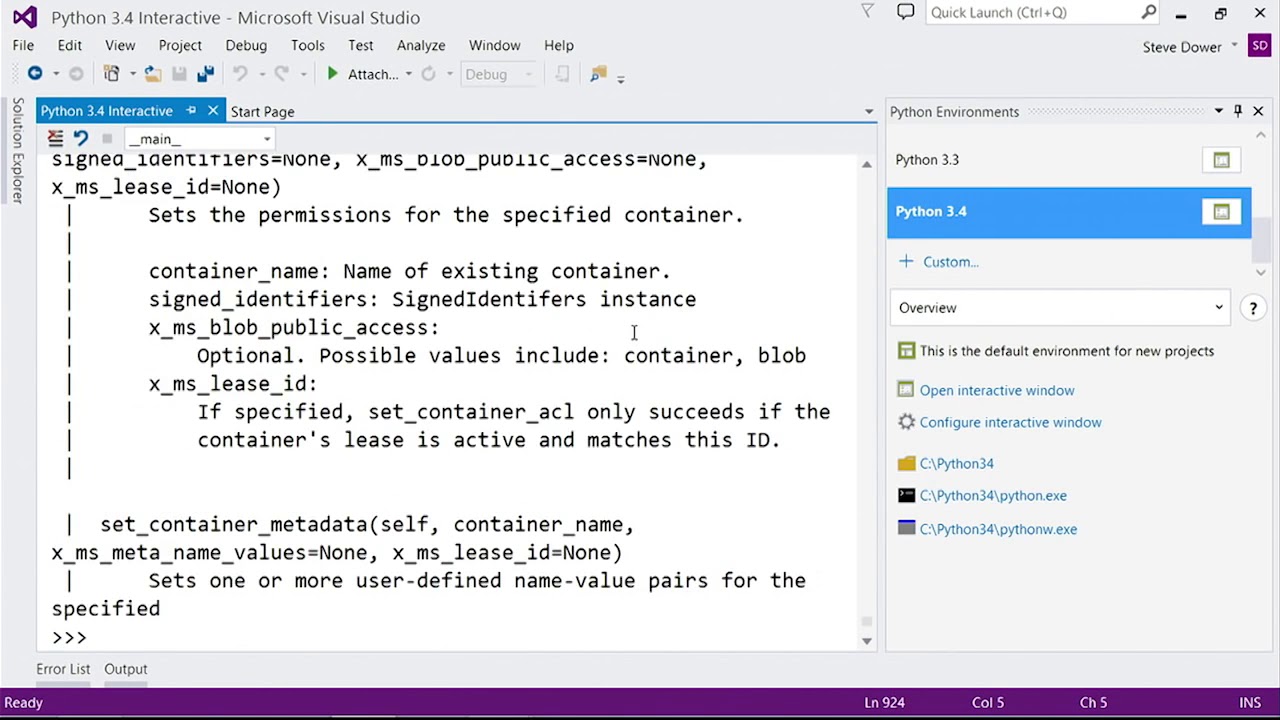Click the Refresh/Restart toolbar icon
This screenshot has width=1280, height=720.
coord(428,73)
